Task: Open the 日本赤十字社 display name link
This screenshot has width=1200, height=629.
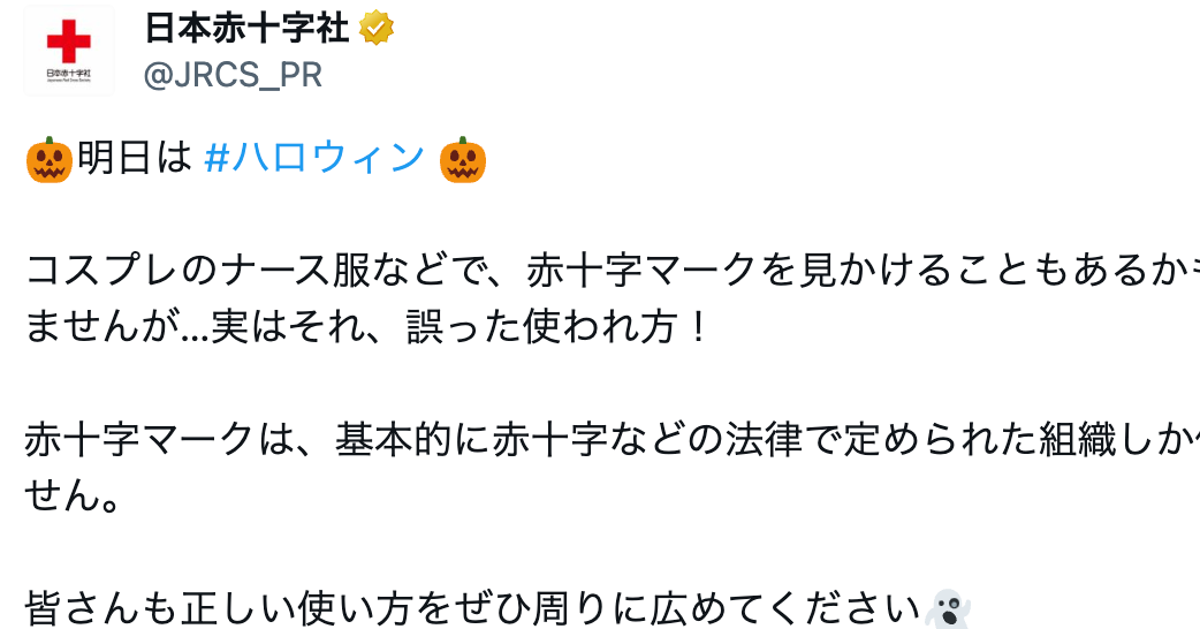Action: (x=246, y=30)
